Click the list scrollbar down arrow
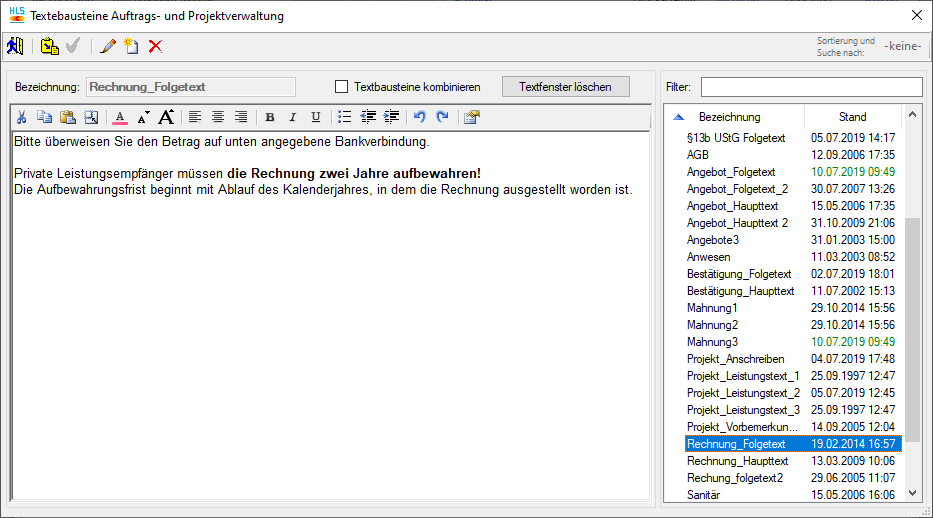This screenshot has width=933, height=518. point(911,493)
